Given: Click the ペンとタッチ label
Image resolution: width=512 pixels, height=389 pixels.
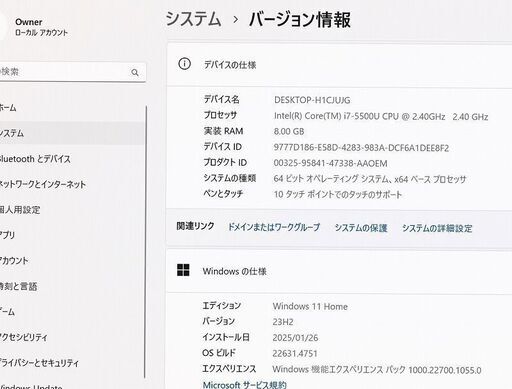Looking at the screenshot, I should pyautogui.click(x=223, y=193).
